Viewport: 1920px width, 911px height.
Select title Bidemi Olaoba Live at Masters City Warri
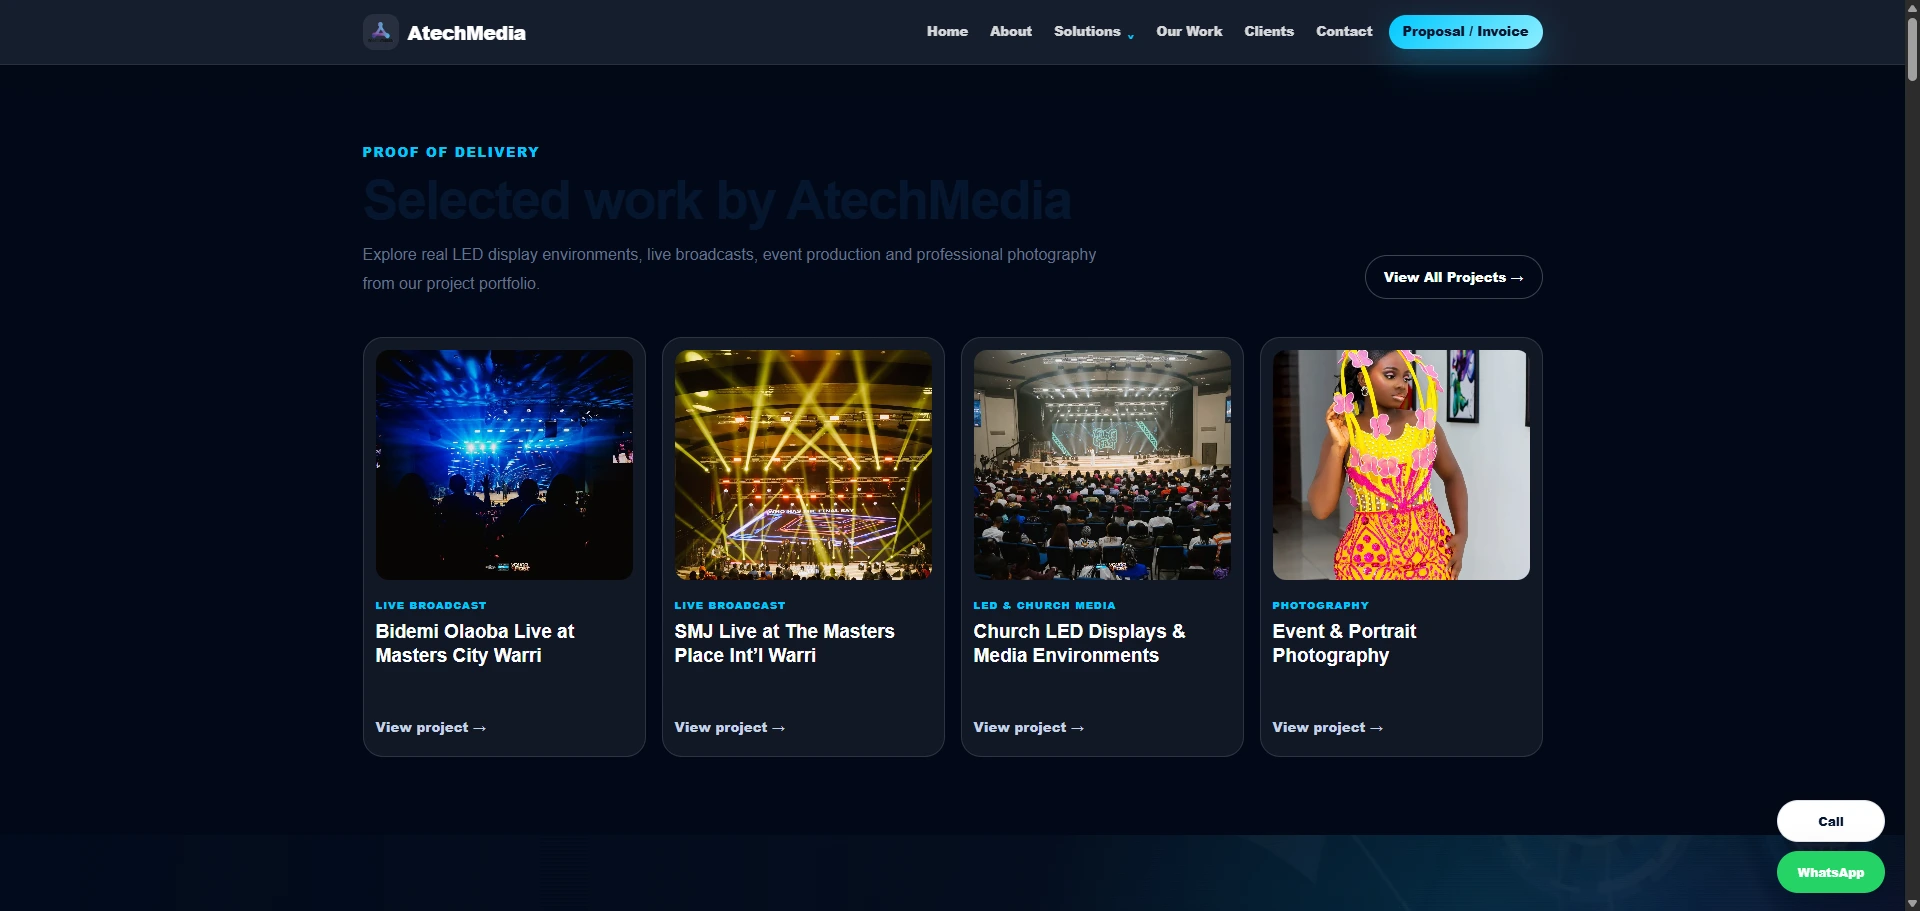(475, 643)
